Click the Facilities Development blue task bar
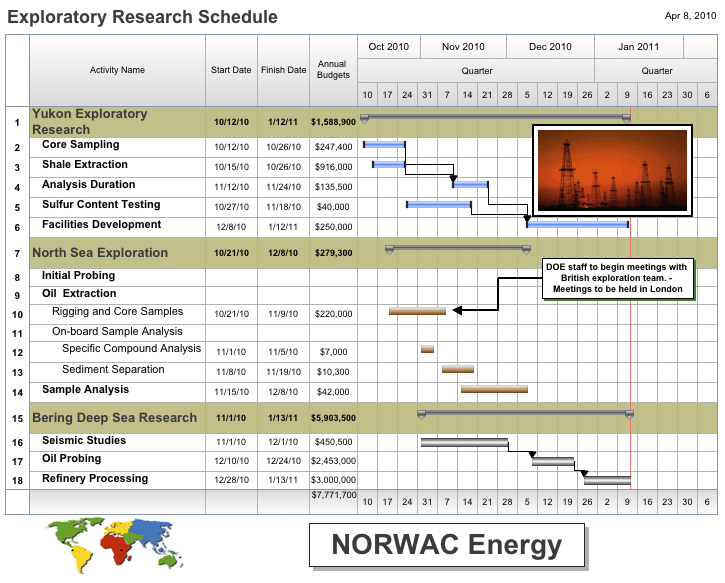 [578, 225]
